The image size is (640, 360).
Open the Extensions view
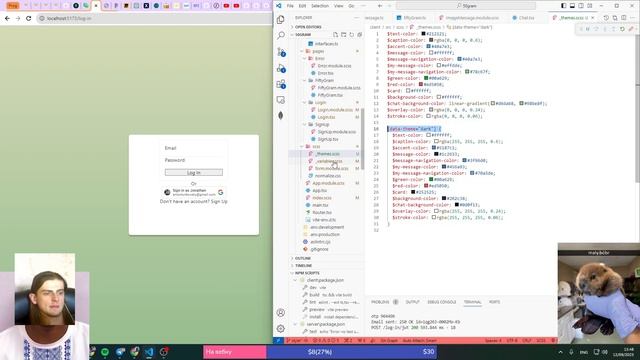pos(281,84)
